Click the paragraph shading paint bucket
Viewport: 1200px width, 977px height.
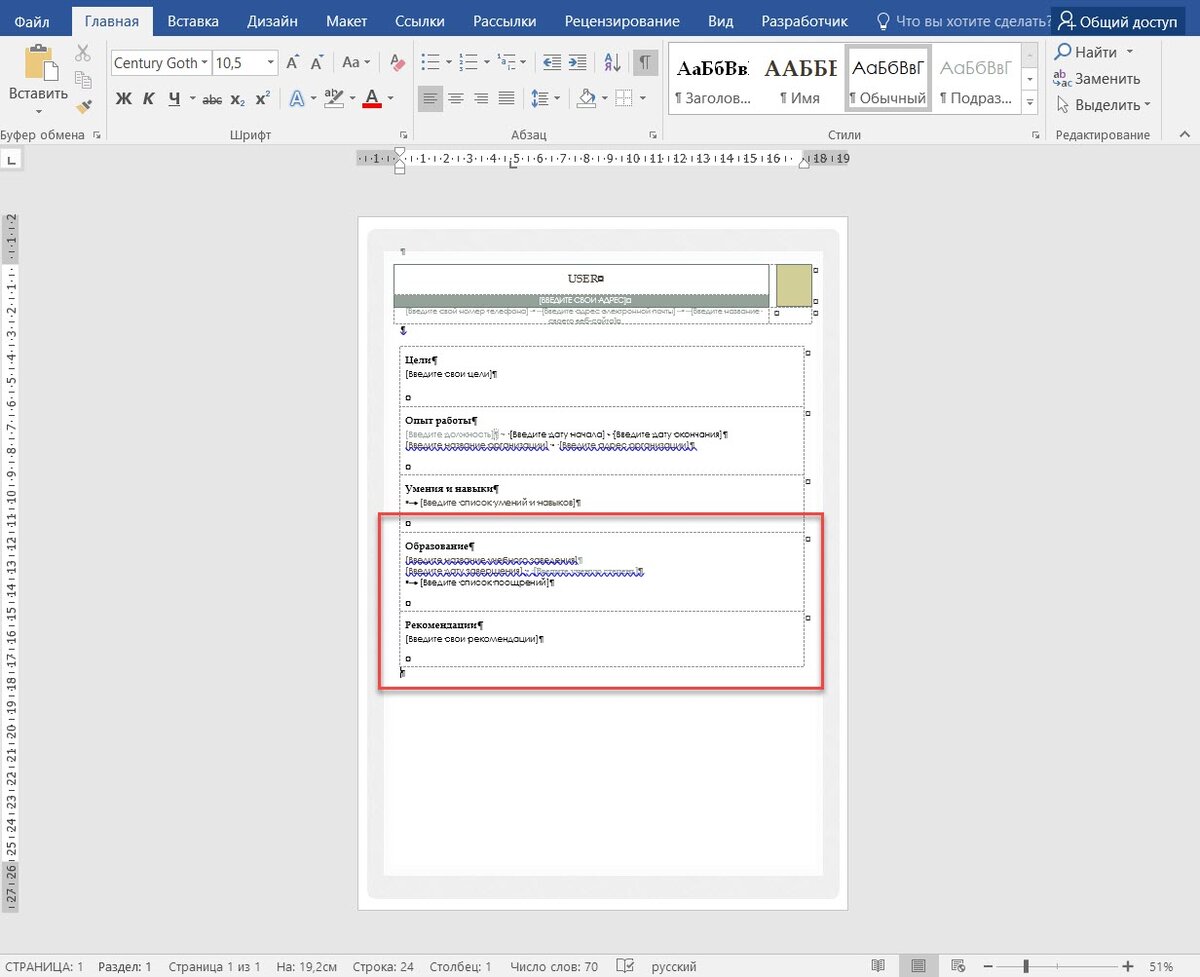(587, 98)
